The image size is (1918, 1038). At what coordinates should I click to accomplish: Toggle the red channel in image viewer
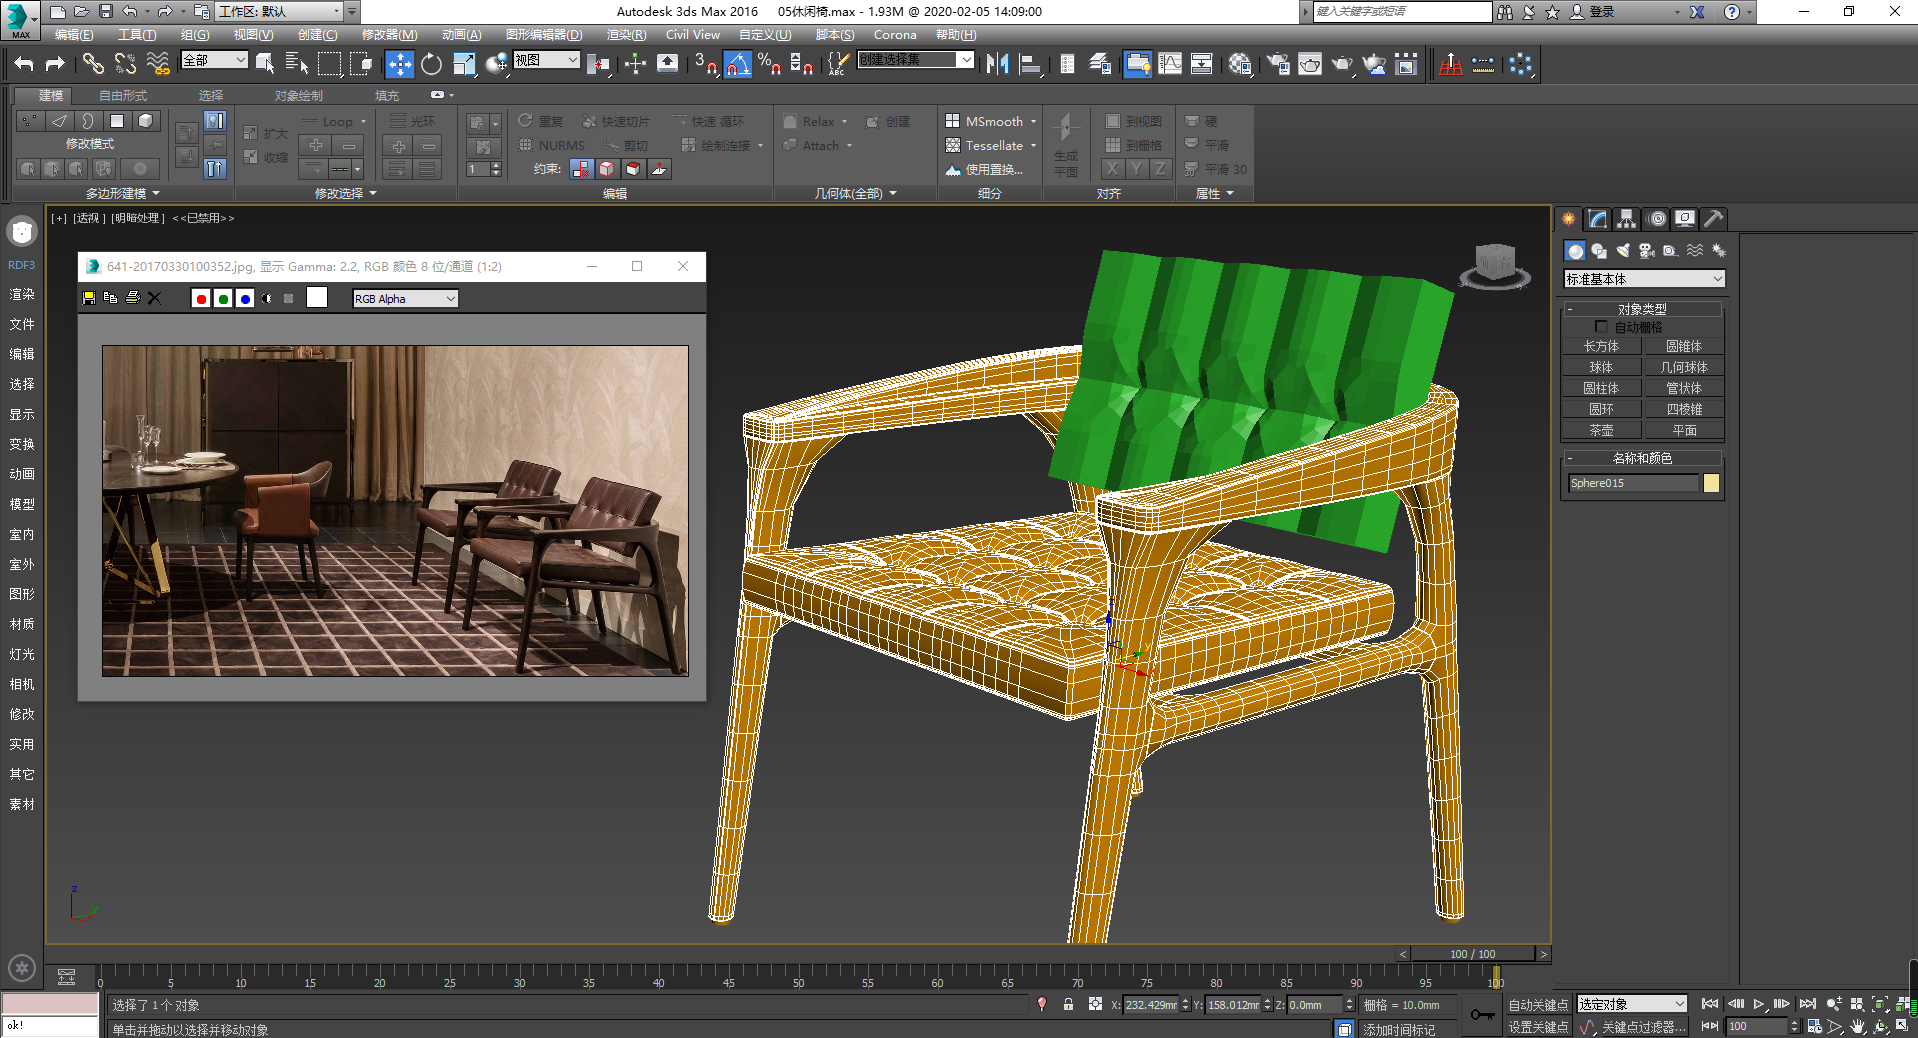pyautogui.click(x=201, y=298)
